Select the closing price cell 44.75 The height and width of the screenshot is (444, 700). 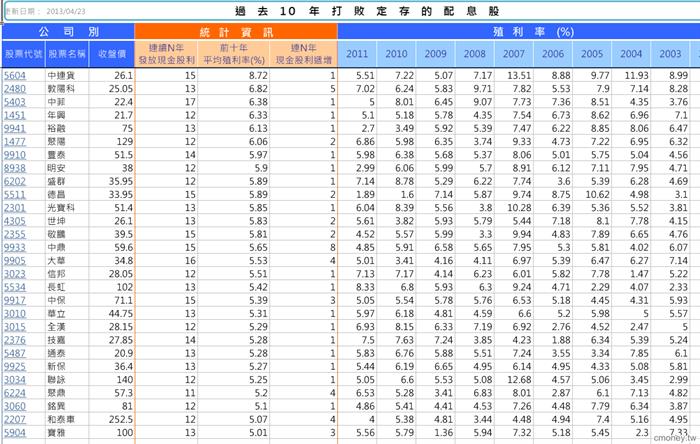pyautogui.click(x=112, y=314)
